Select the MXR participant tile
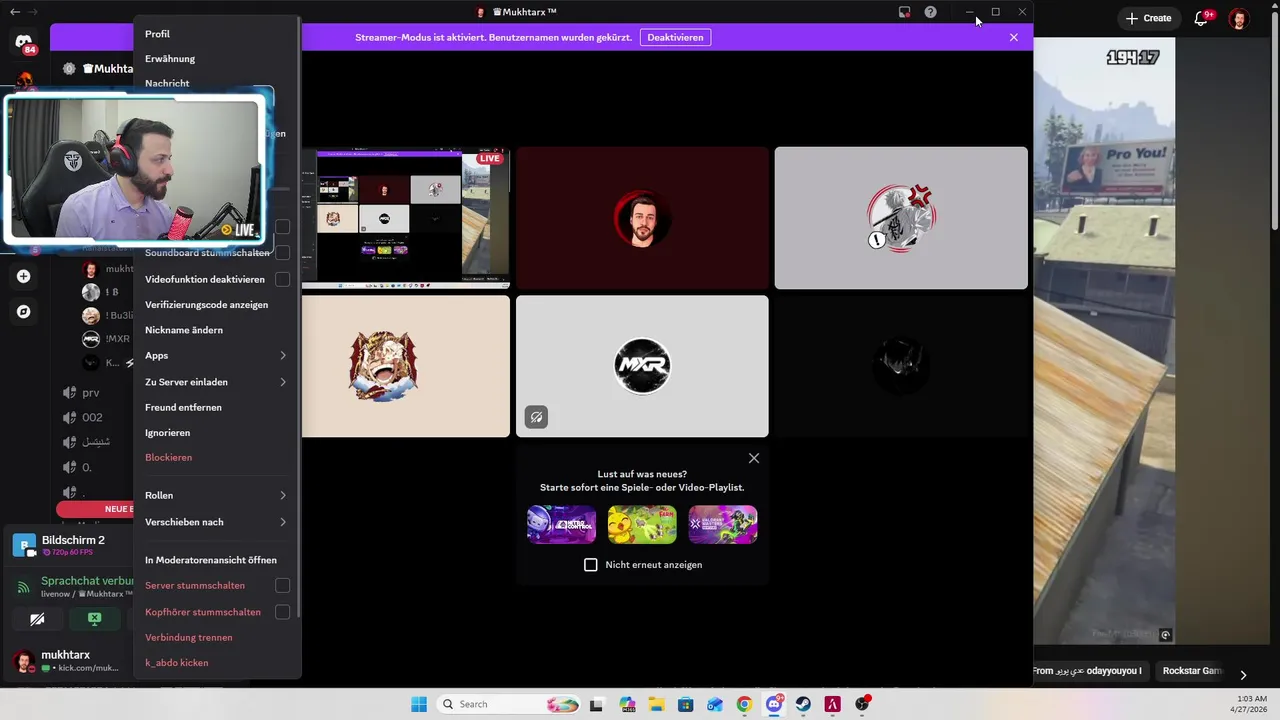This screenshot has height=720, width=1280. (642, 366)
